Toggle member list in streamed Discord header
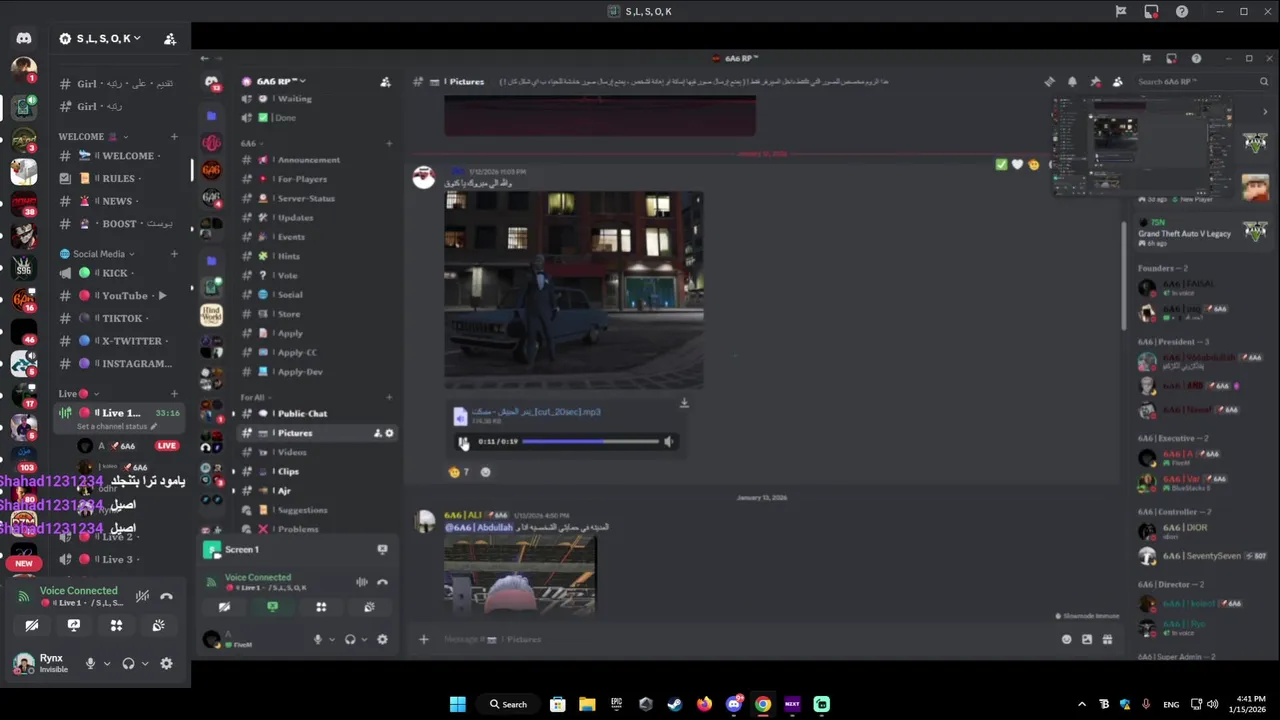 (x=1117, y=82)
